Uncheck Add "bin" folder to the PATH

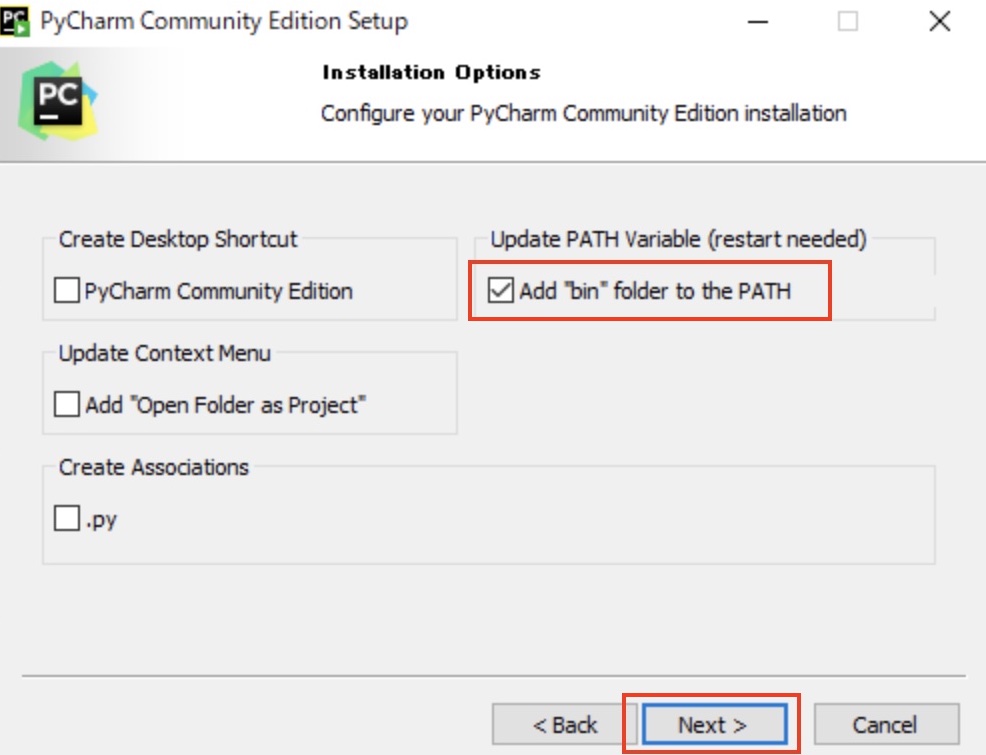(501, 290)
